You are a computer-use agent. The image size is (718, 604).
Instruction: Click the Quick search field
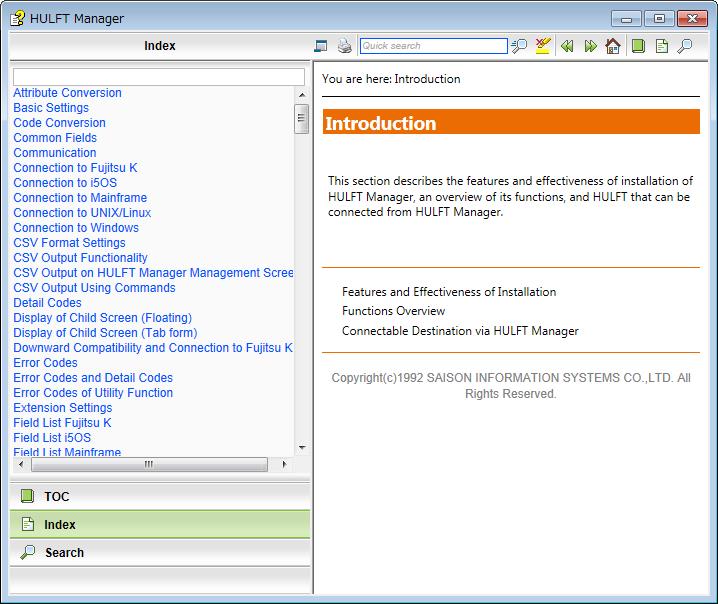[x=434, y=46]
